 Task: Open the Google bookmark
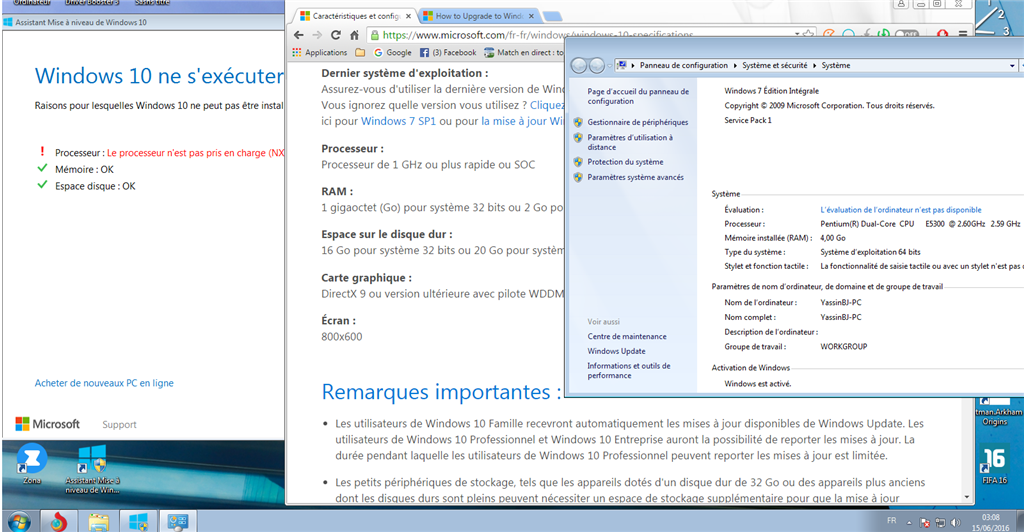coord(392,52)
